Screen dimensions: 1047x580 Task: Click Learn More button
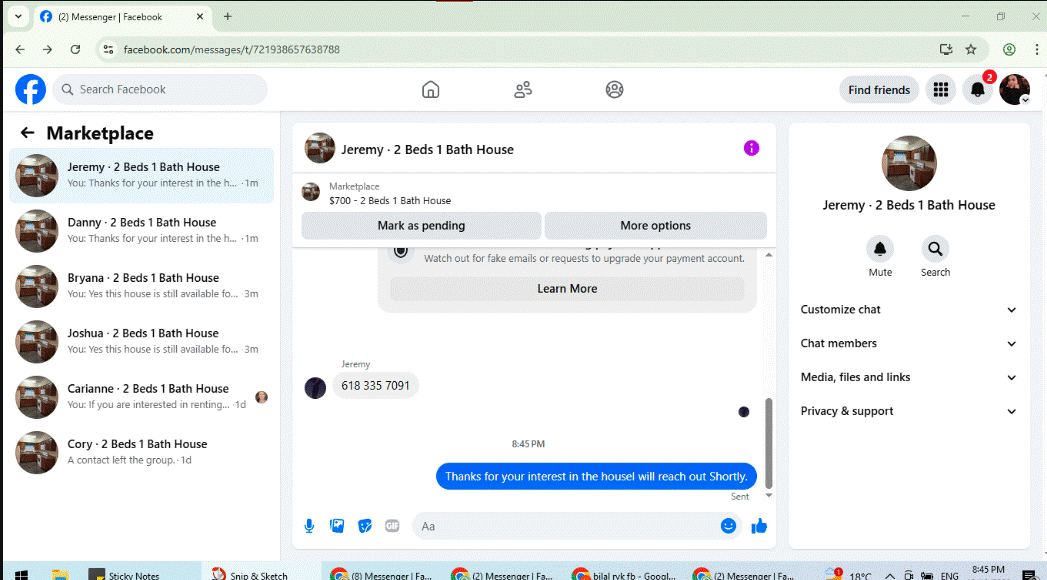pyautogui.click(x=567, y=289)
